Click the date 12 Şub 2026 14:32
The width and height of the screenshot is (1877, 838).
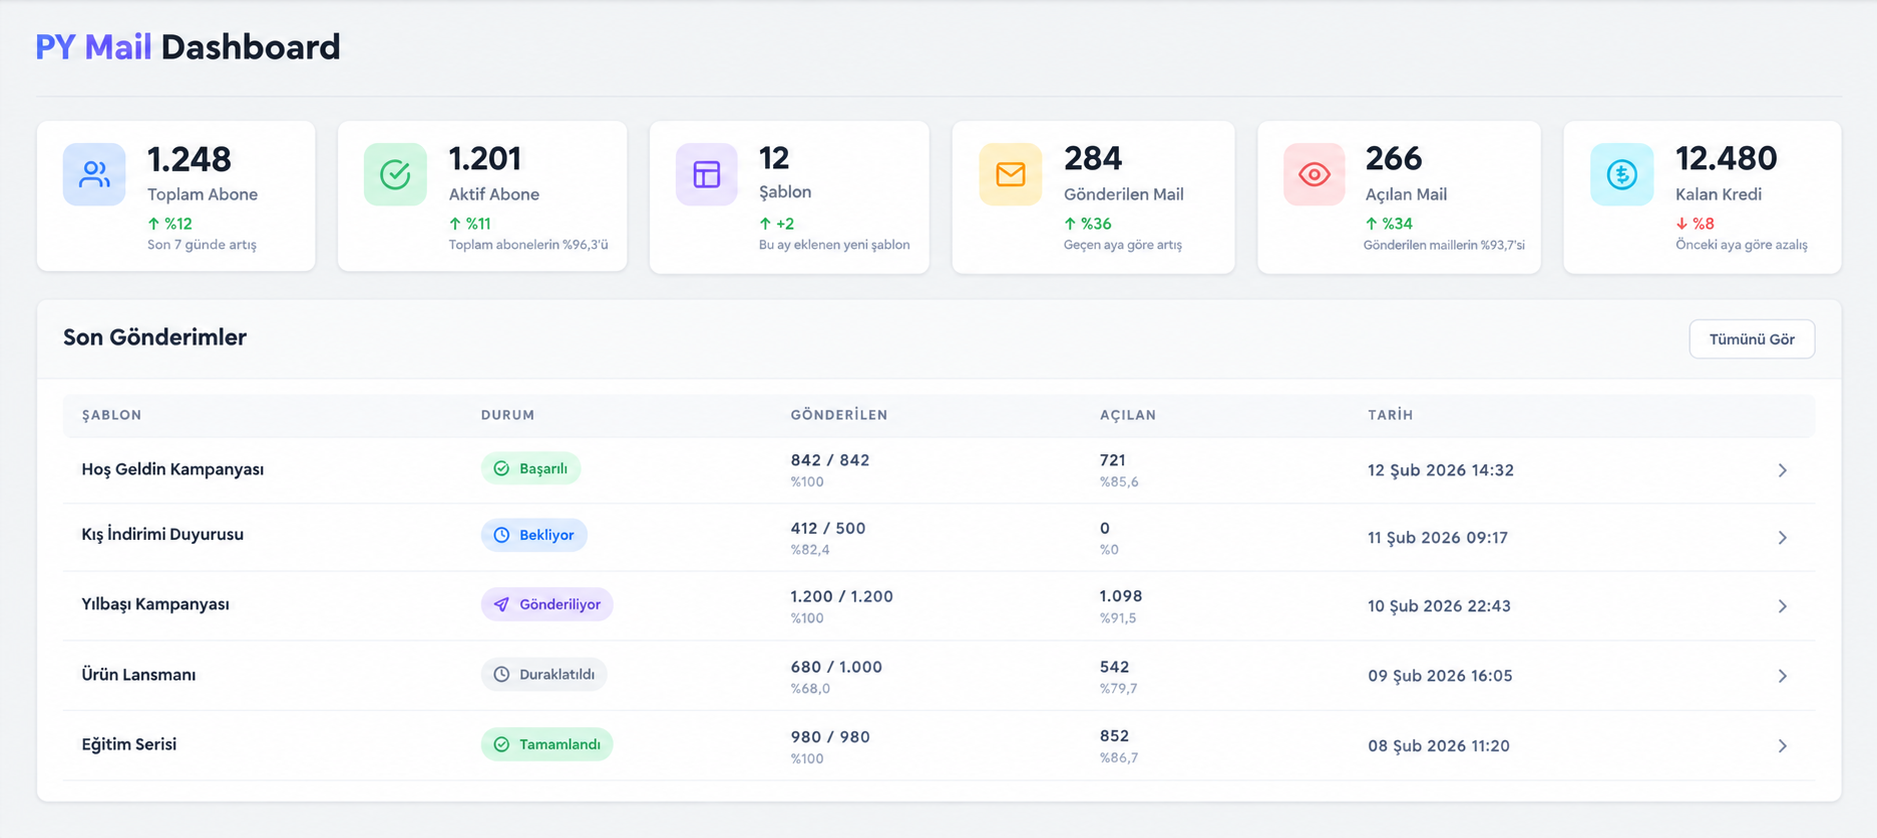tap(1441, 470)
